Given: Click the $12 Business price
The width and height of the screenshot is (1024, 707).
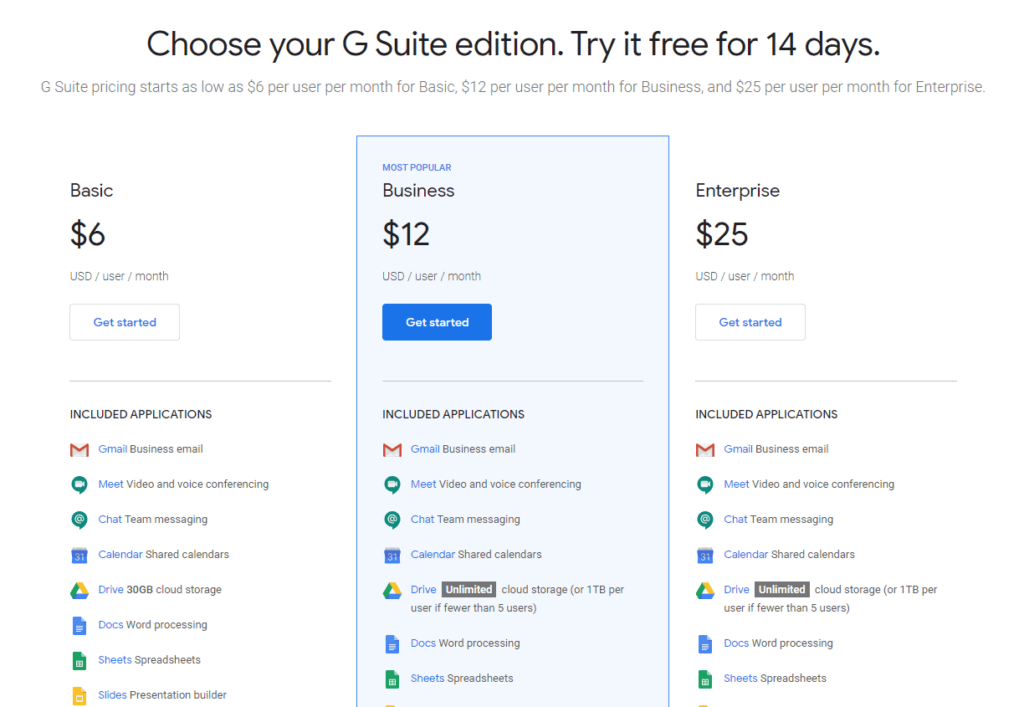Looking at the screenshot, I should tap(406, 234).
